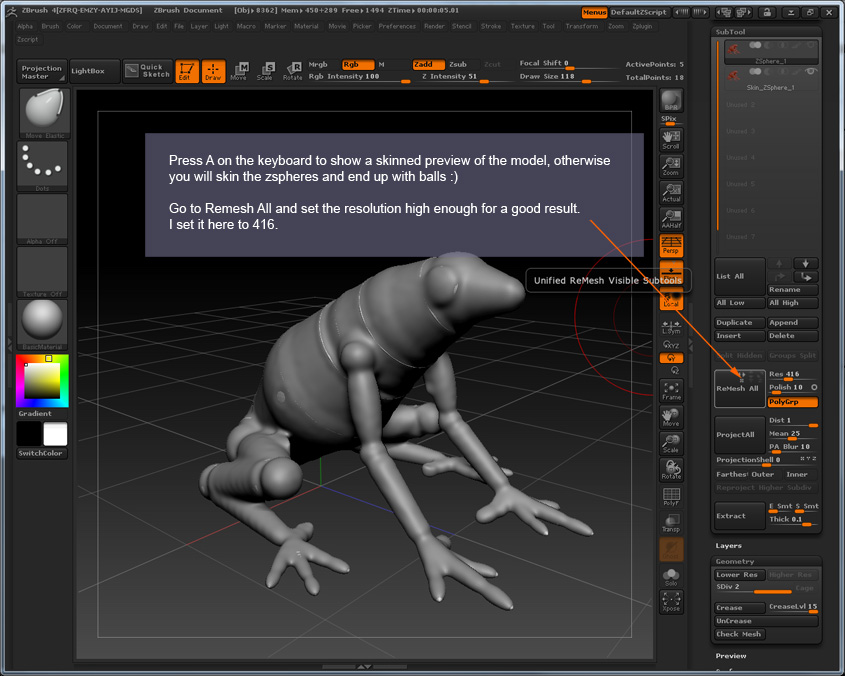This screenshot has height=676, width=845.
Task: Click the Projection Master button
Action: click(x=41, y=72)
